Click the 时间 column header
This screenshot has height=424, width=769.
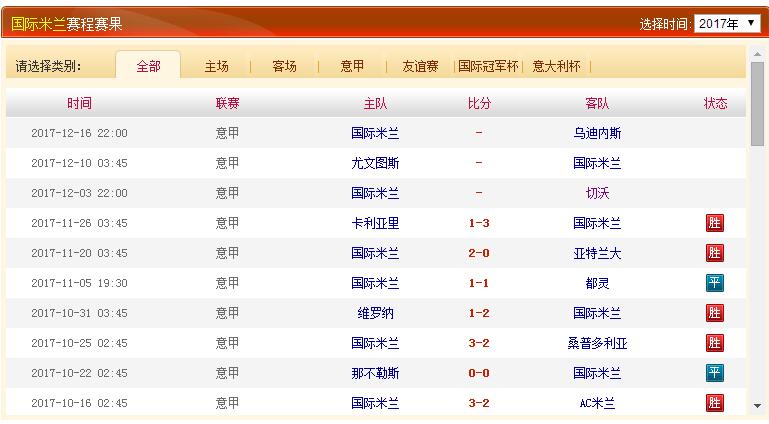79,103
